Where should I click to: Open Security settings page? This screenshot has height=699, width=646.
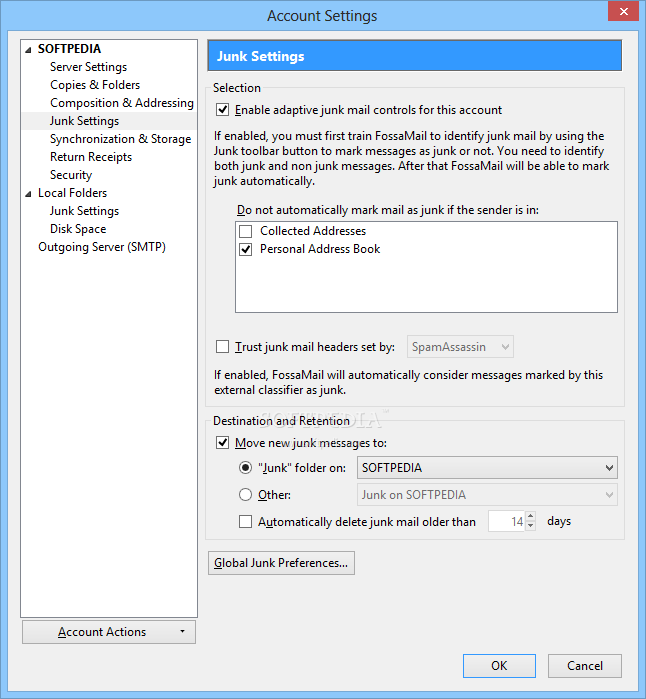coord(71,175)
